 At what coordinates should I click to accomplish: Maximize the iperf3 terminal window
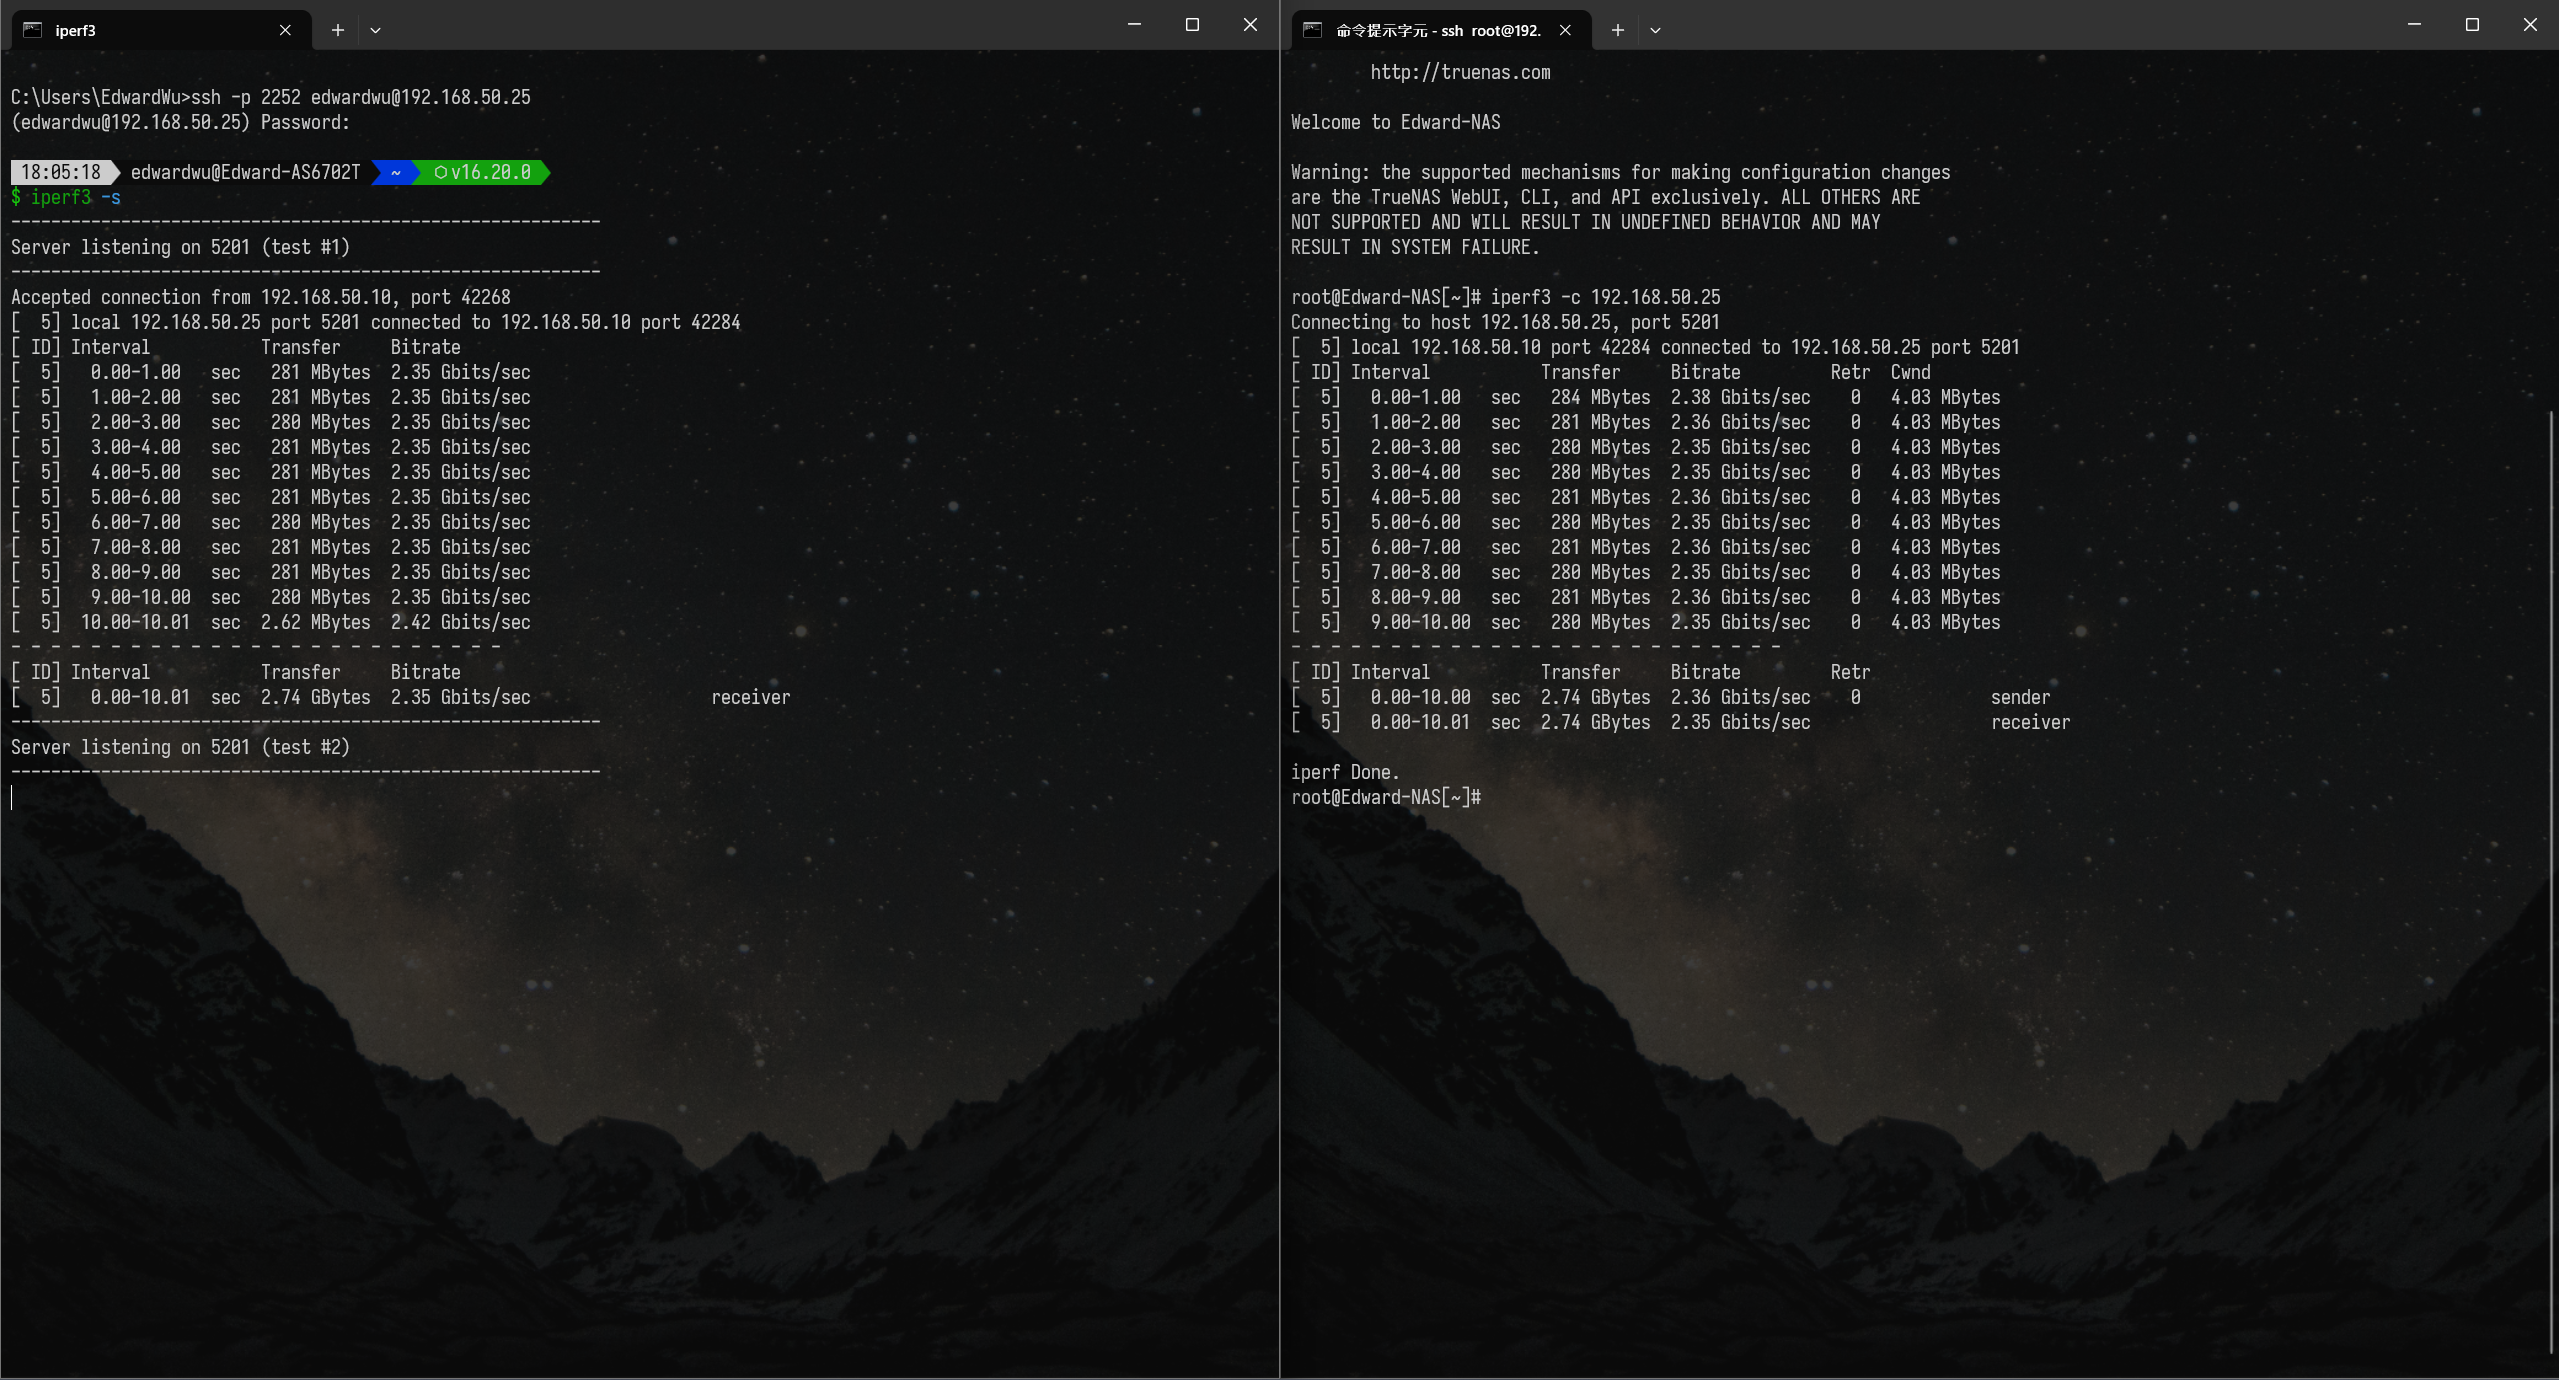pos(1192,25)
